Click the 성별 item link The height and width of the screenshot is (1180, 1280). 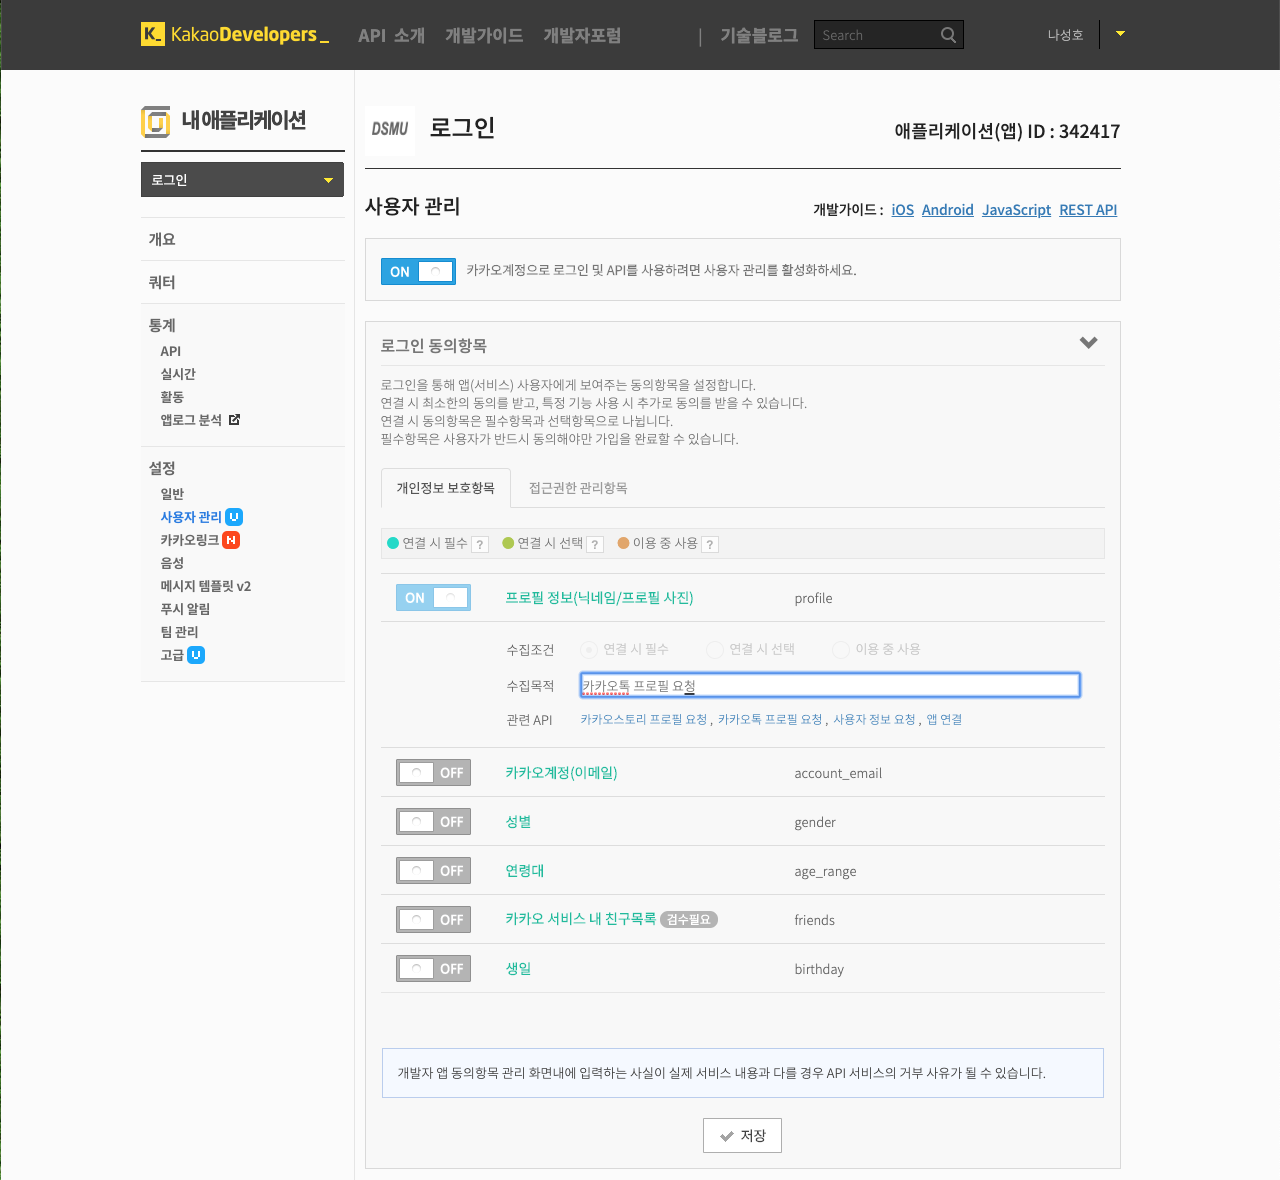click(x=518, y=822)
